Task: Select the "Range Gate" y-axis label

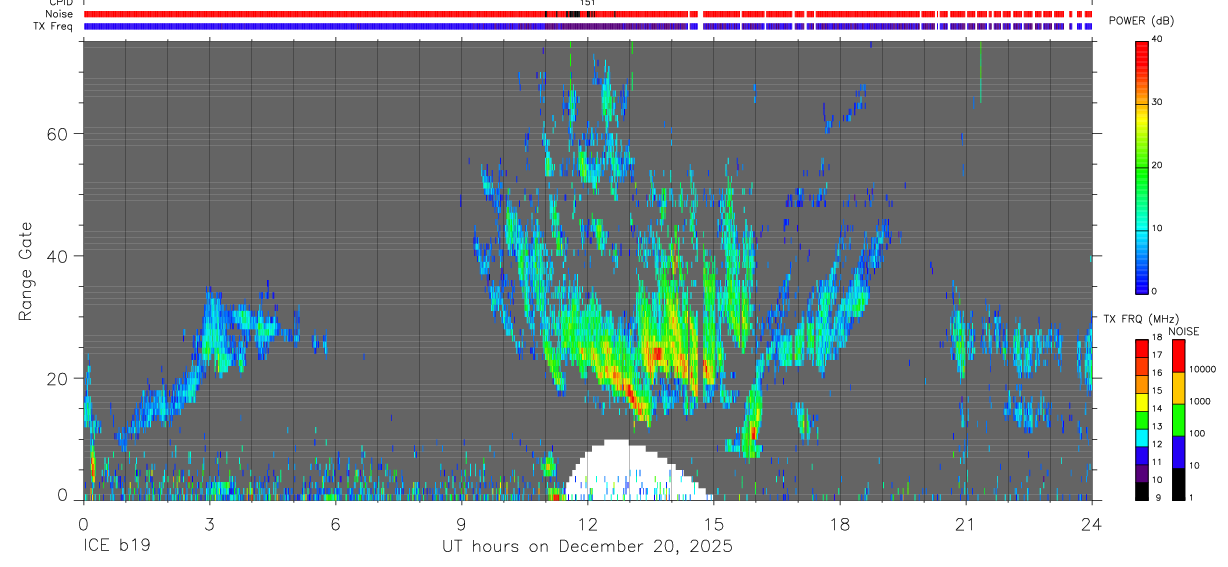Action: tap(26, 272)
